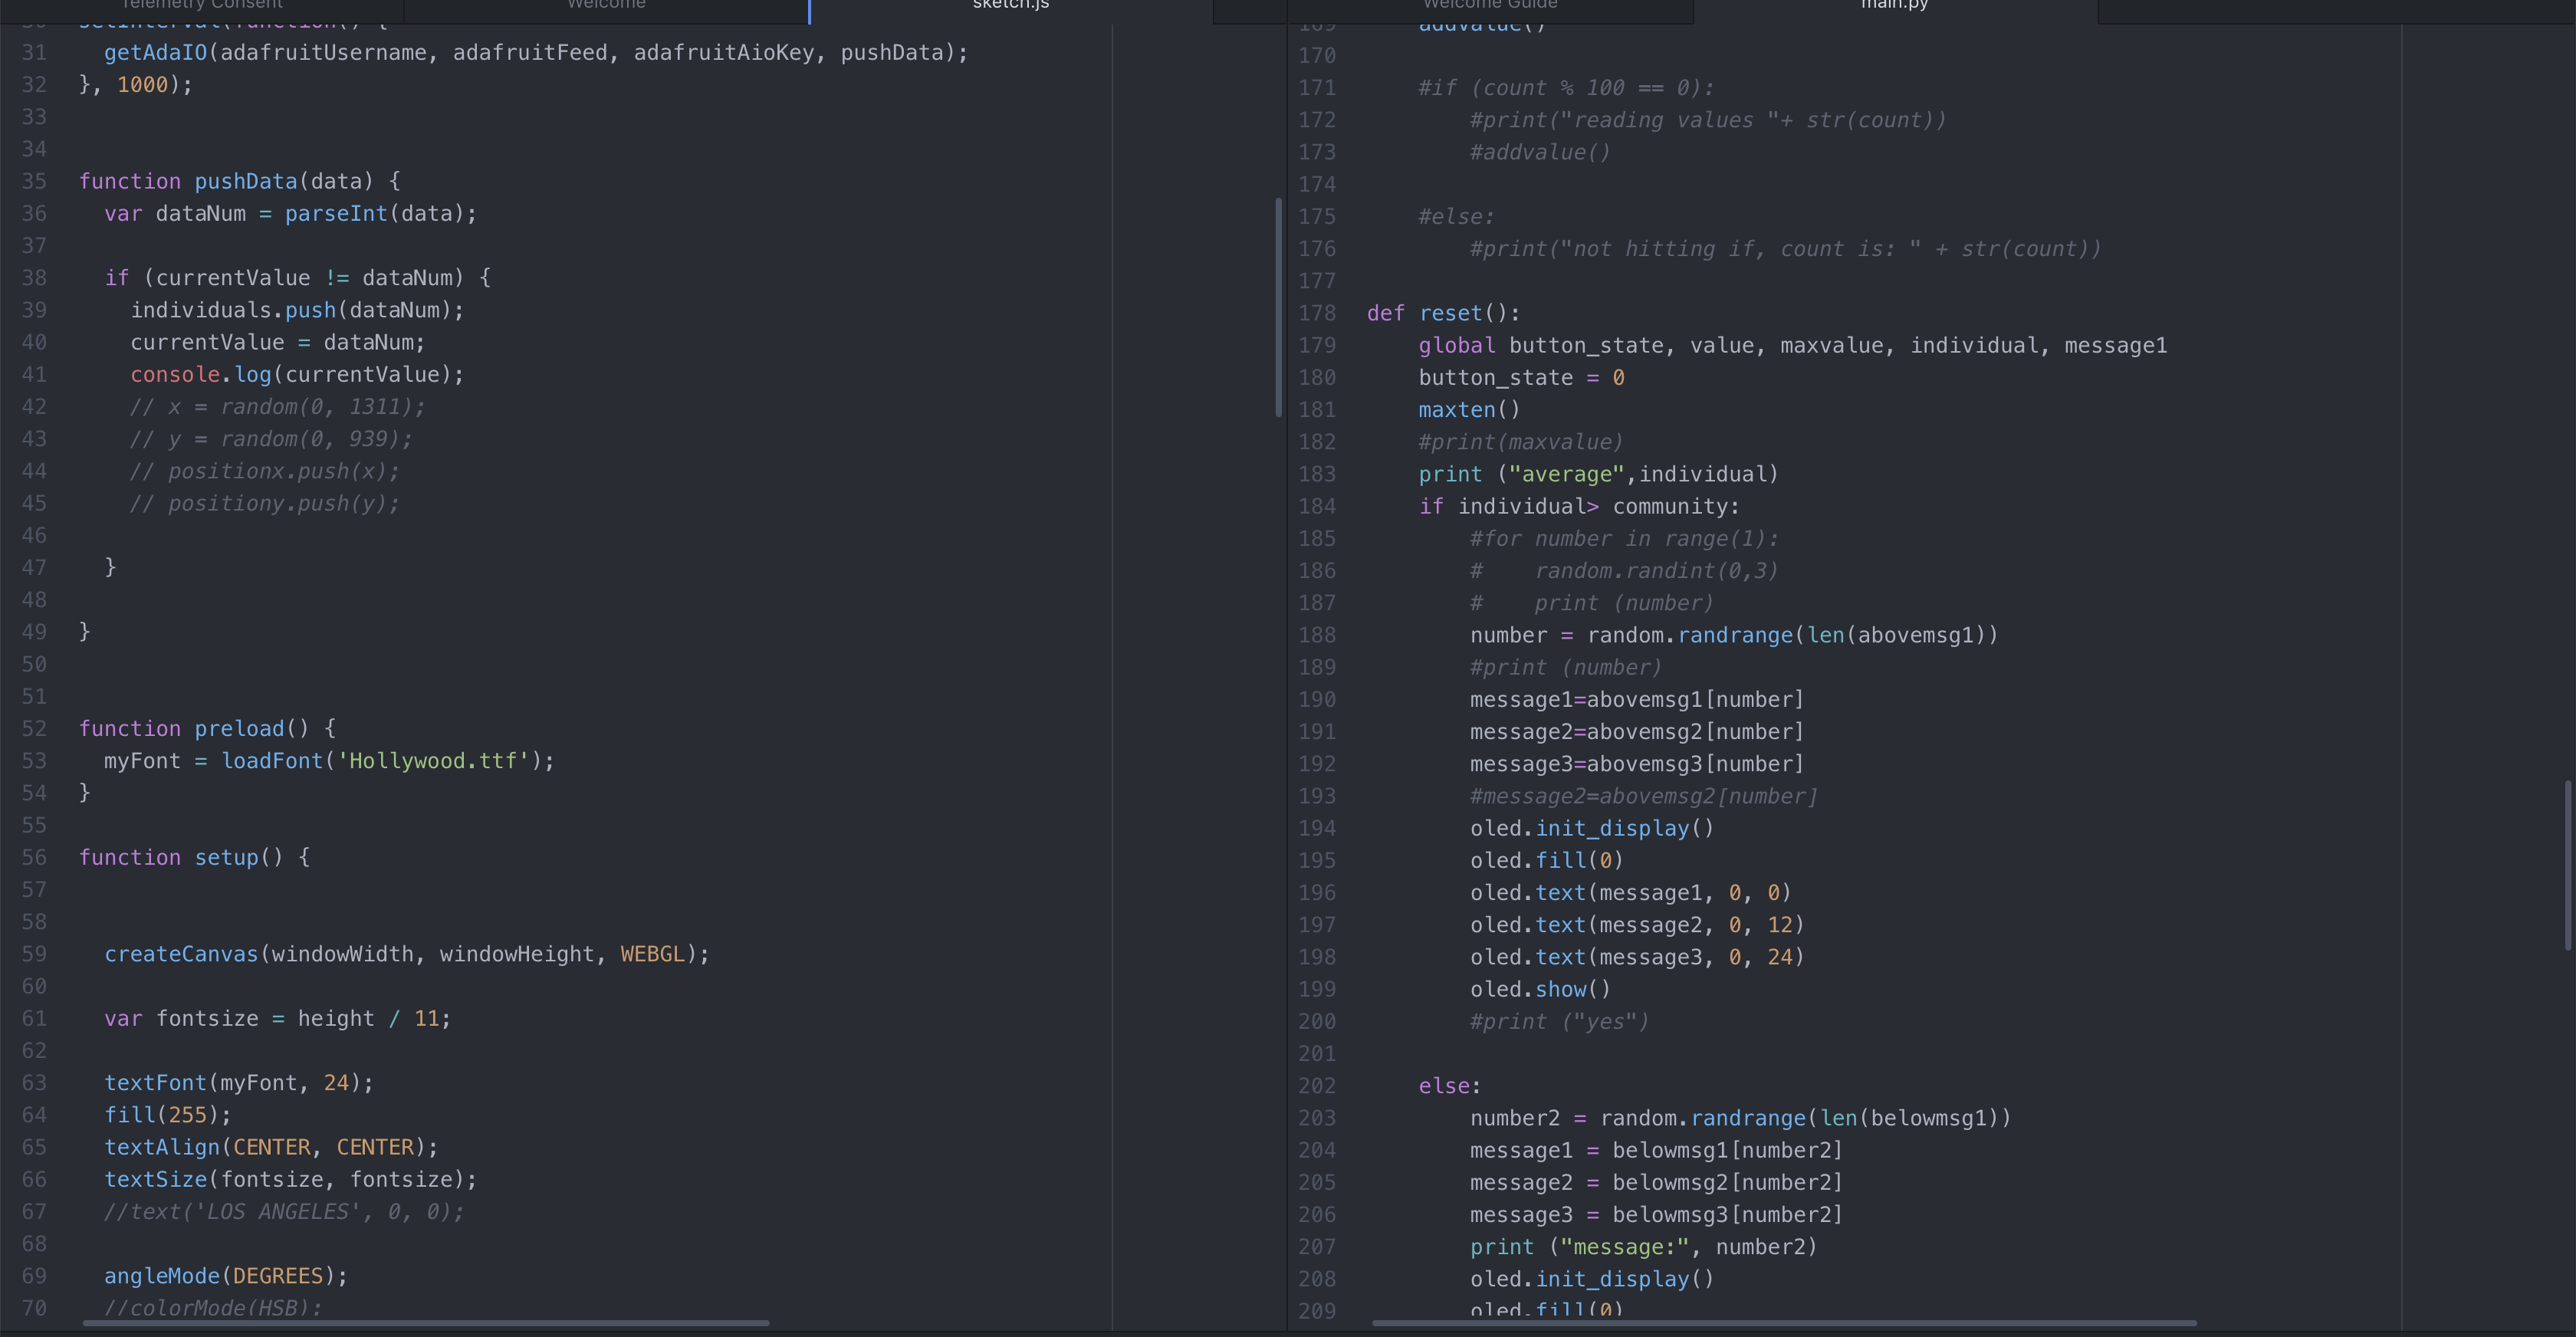Click 'var dataNum = parseInt(data);' line

291,214
